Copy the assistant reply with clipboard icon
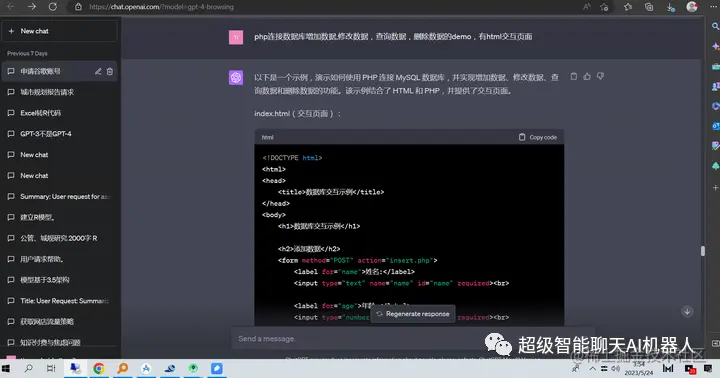 point(574,77)
